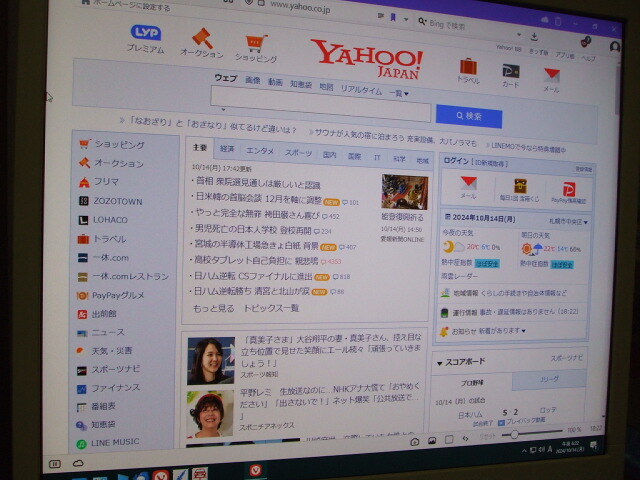640x480 pixels.
Task: Select the 主要 news tab
Action: point(200,147)
